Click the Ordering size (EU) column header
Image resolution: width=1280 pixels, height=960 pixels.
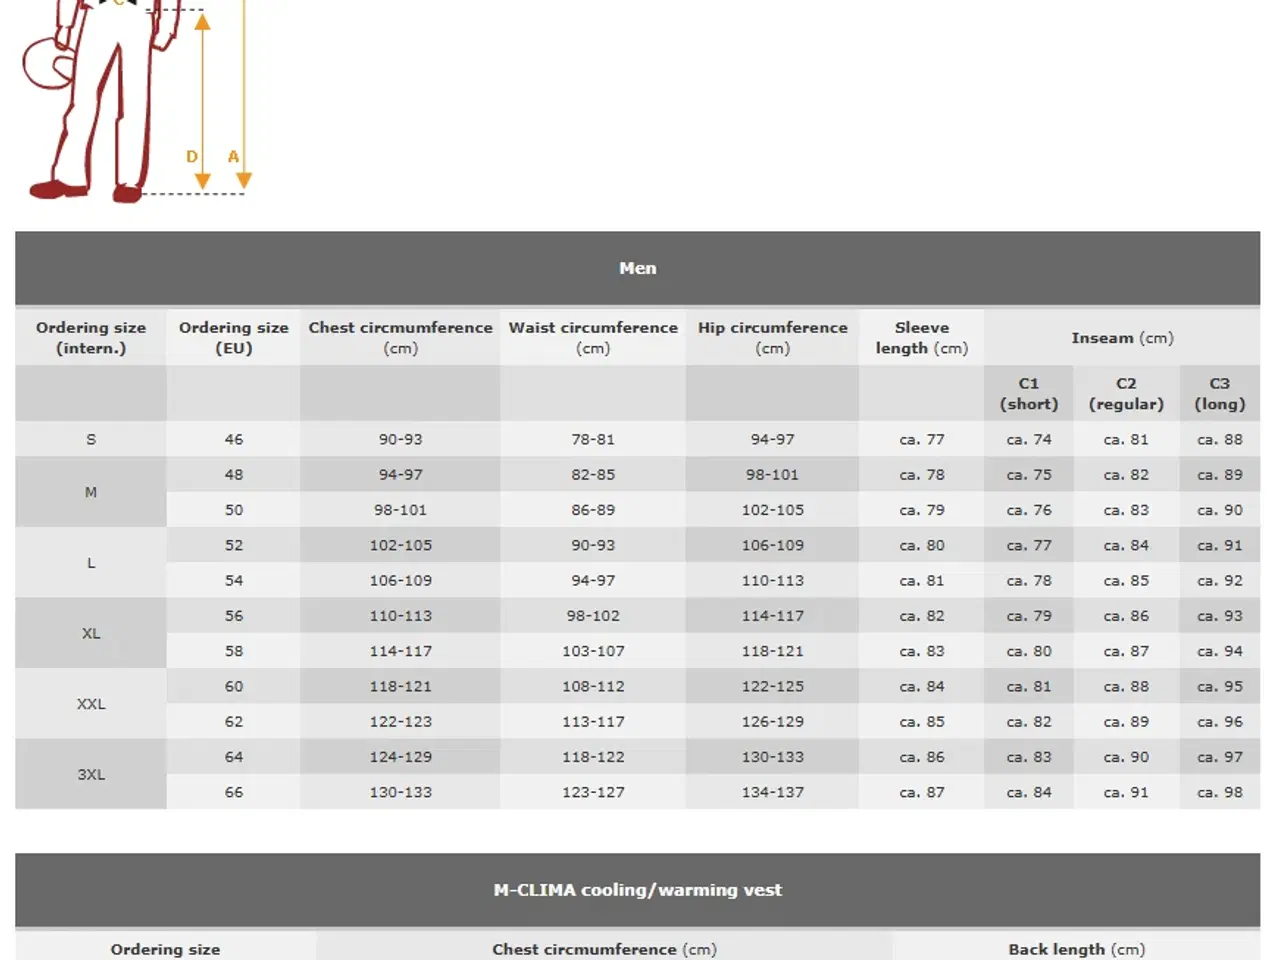click(x=233, y=338)
